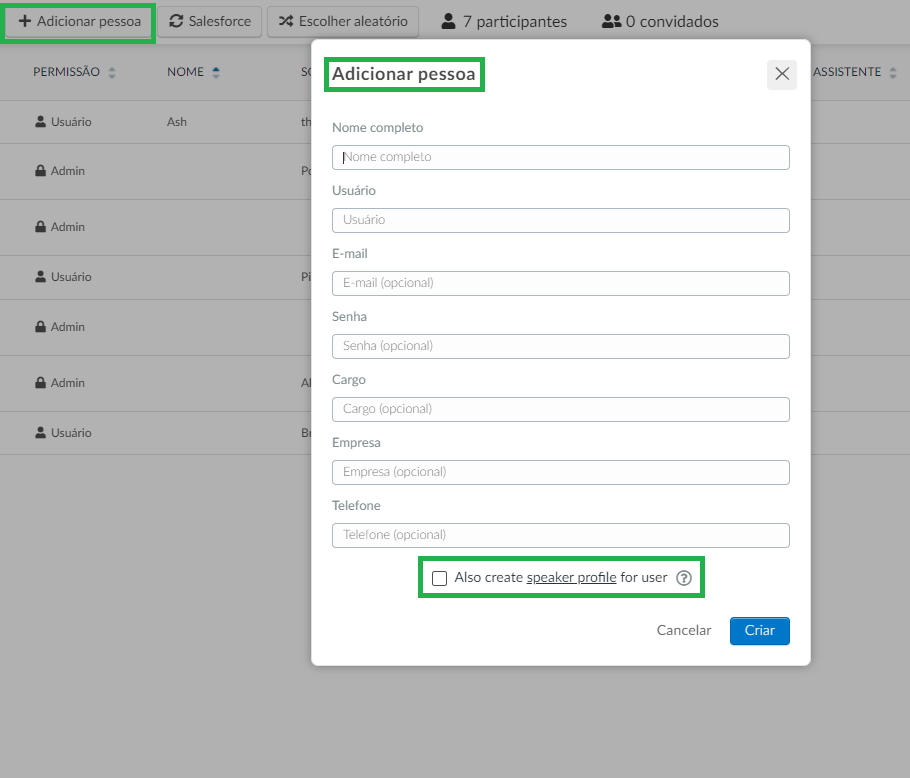This screenshot has width=910, height=778.
Task: Sort by the PERMISSÃO column arrows
Action: [112, 73]
